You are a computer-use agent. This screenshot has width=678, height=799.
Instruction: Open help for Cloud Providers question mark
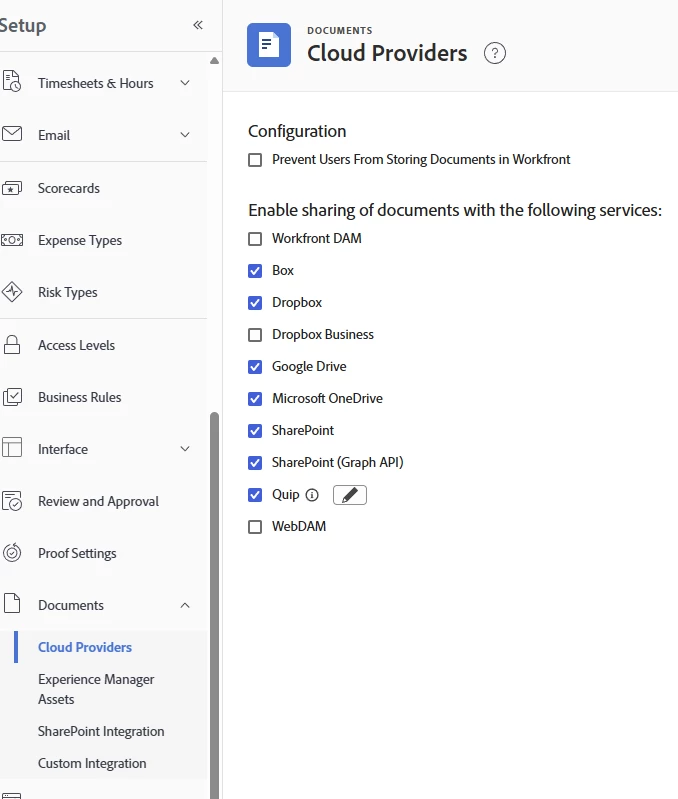point(495,53)
